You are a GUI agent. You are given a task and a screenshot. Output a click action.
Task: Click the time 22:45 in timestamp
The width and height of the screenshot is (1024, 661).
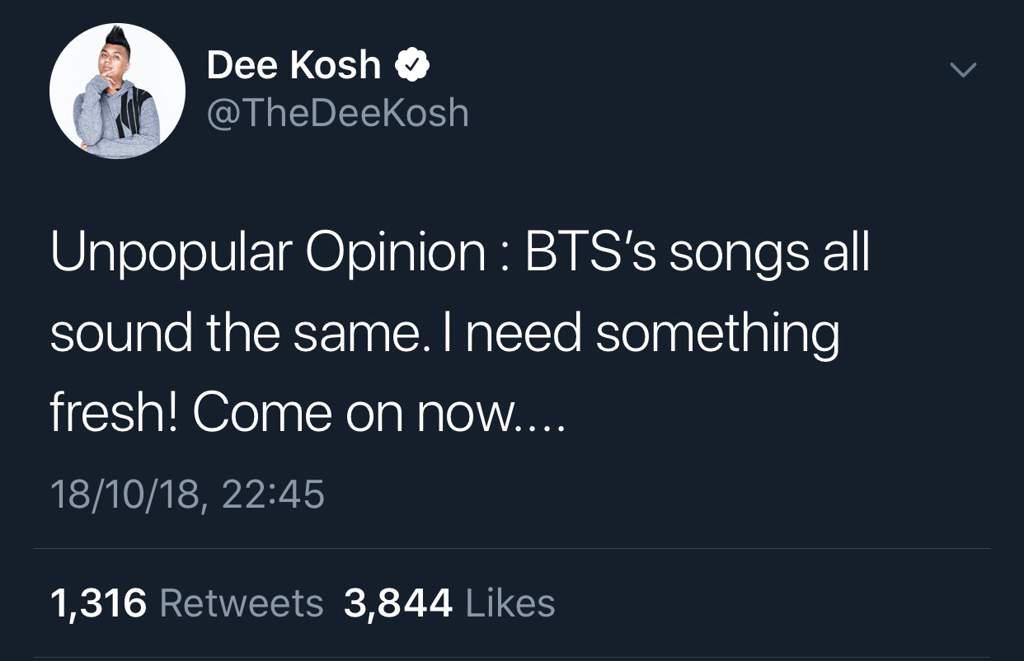[x=273, y=494]
